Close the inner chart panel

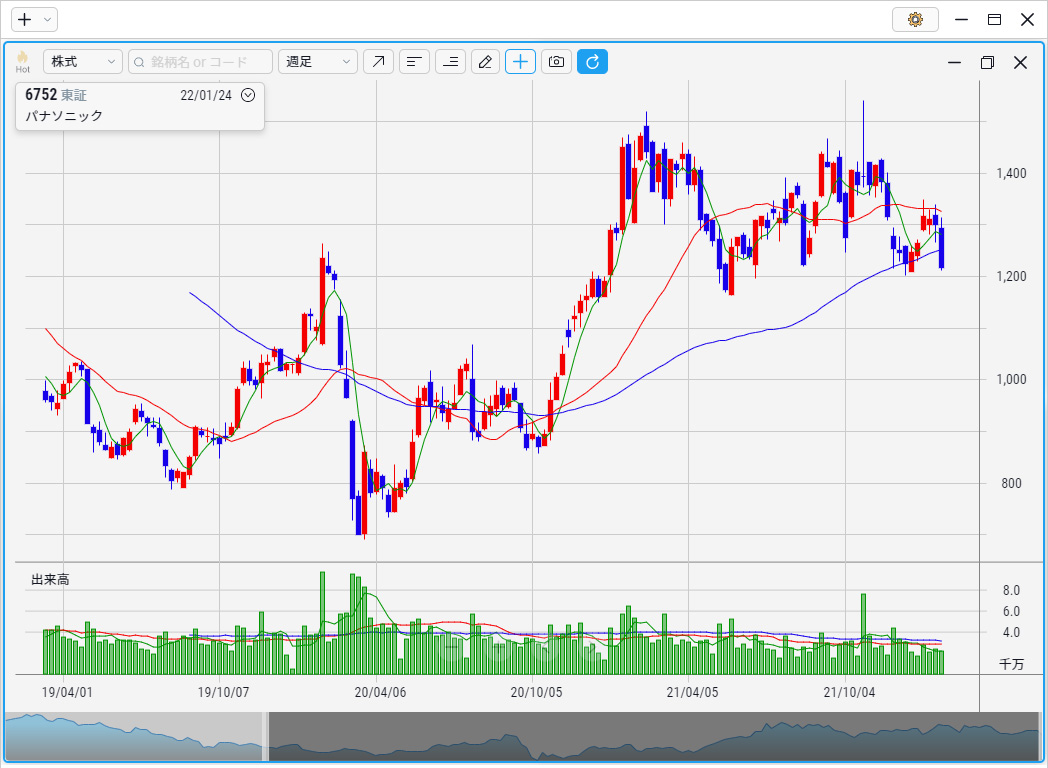point(1020,62)
